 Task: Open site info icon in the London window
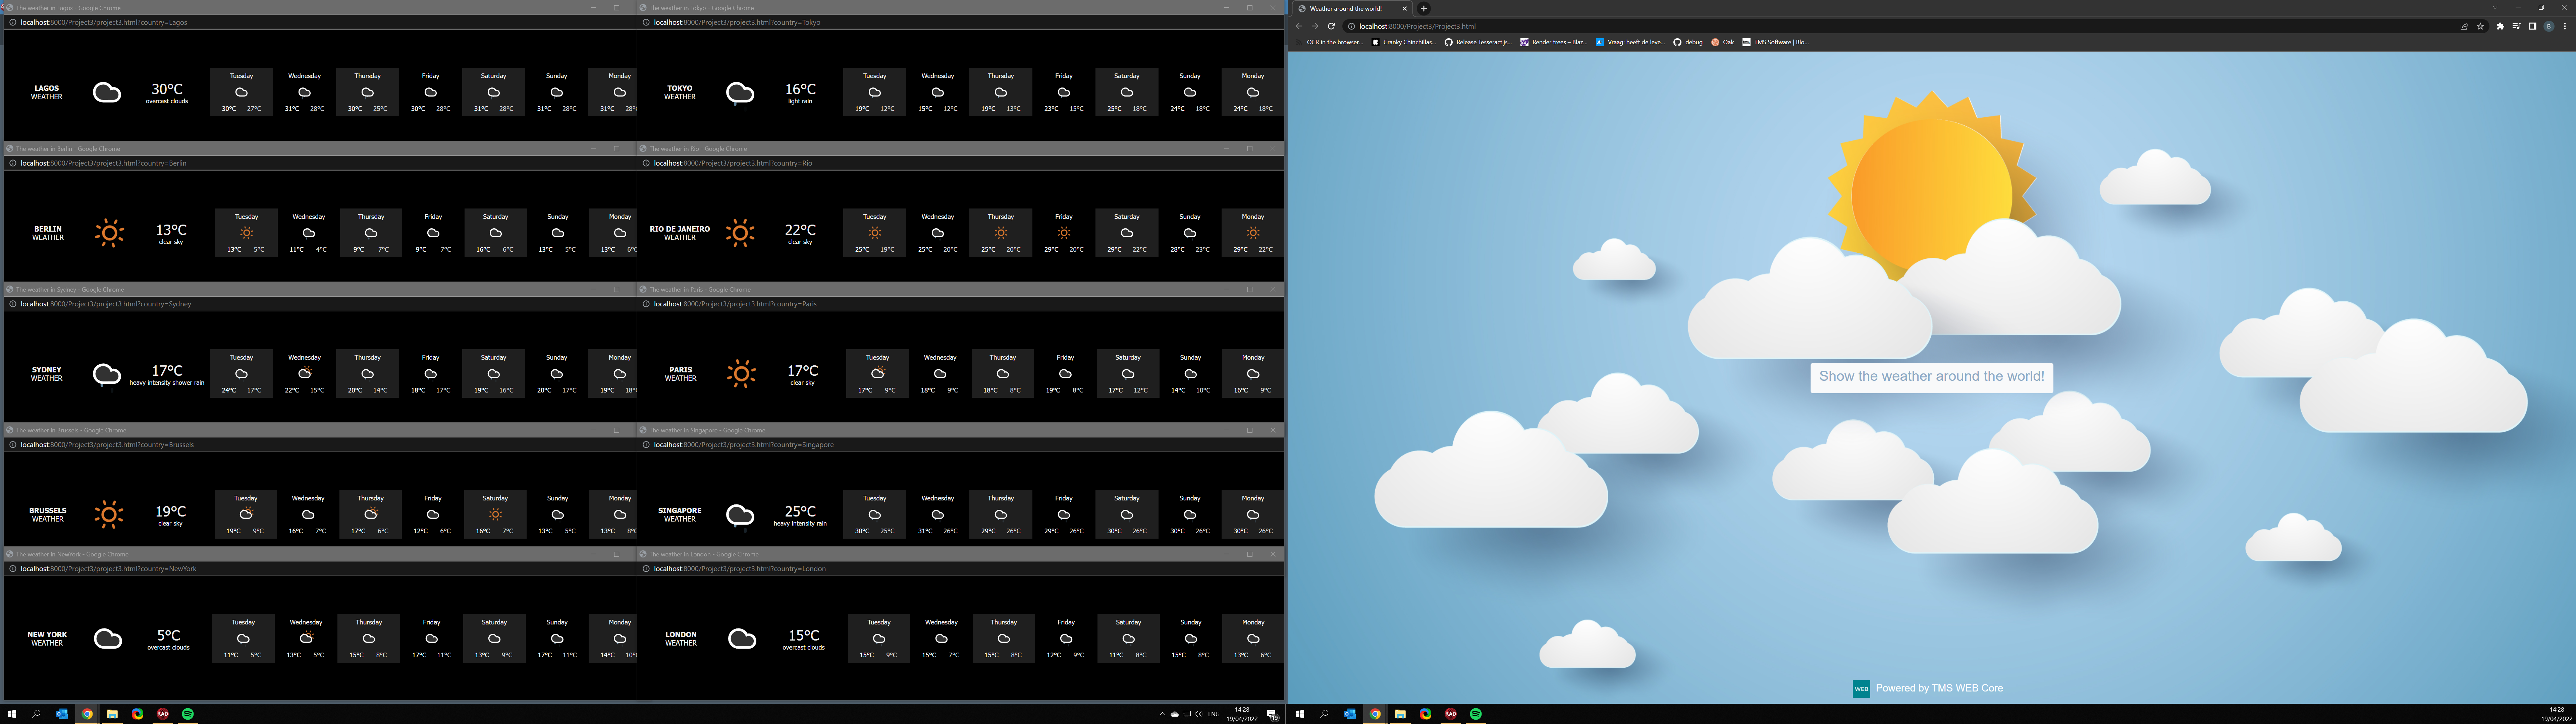tap(646, 569)
